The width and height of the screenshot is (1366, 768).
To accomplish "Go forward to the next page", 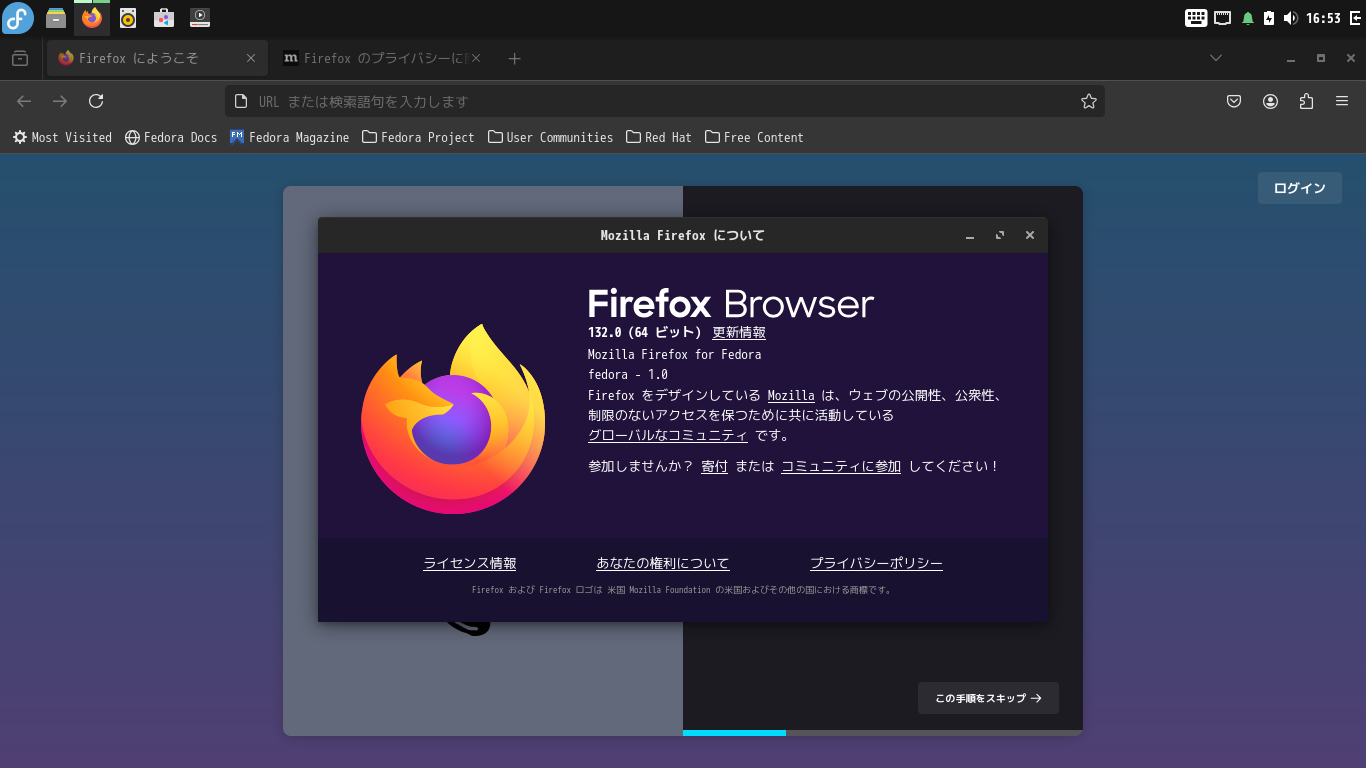I will [x=60, y=101].
